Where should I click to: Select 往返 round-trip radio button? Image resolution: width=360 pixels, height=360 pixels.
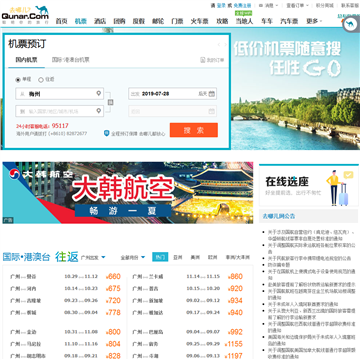(x=41, y=80)
